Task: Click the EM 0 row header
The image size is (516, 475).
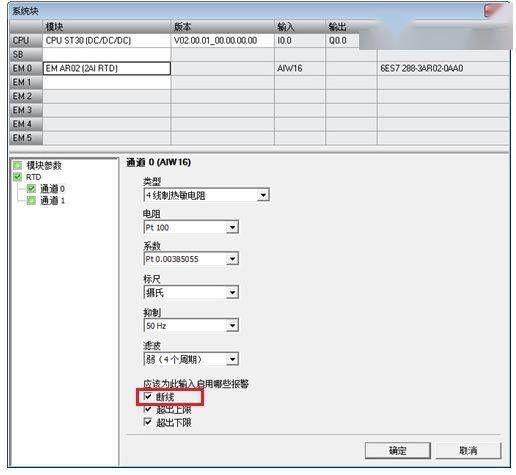Action: click(26, 68)
